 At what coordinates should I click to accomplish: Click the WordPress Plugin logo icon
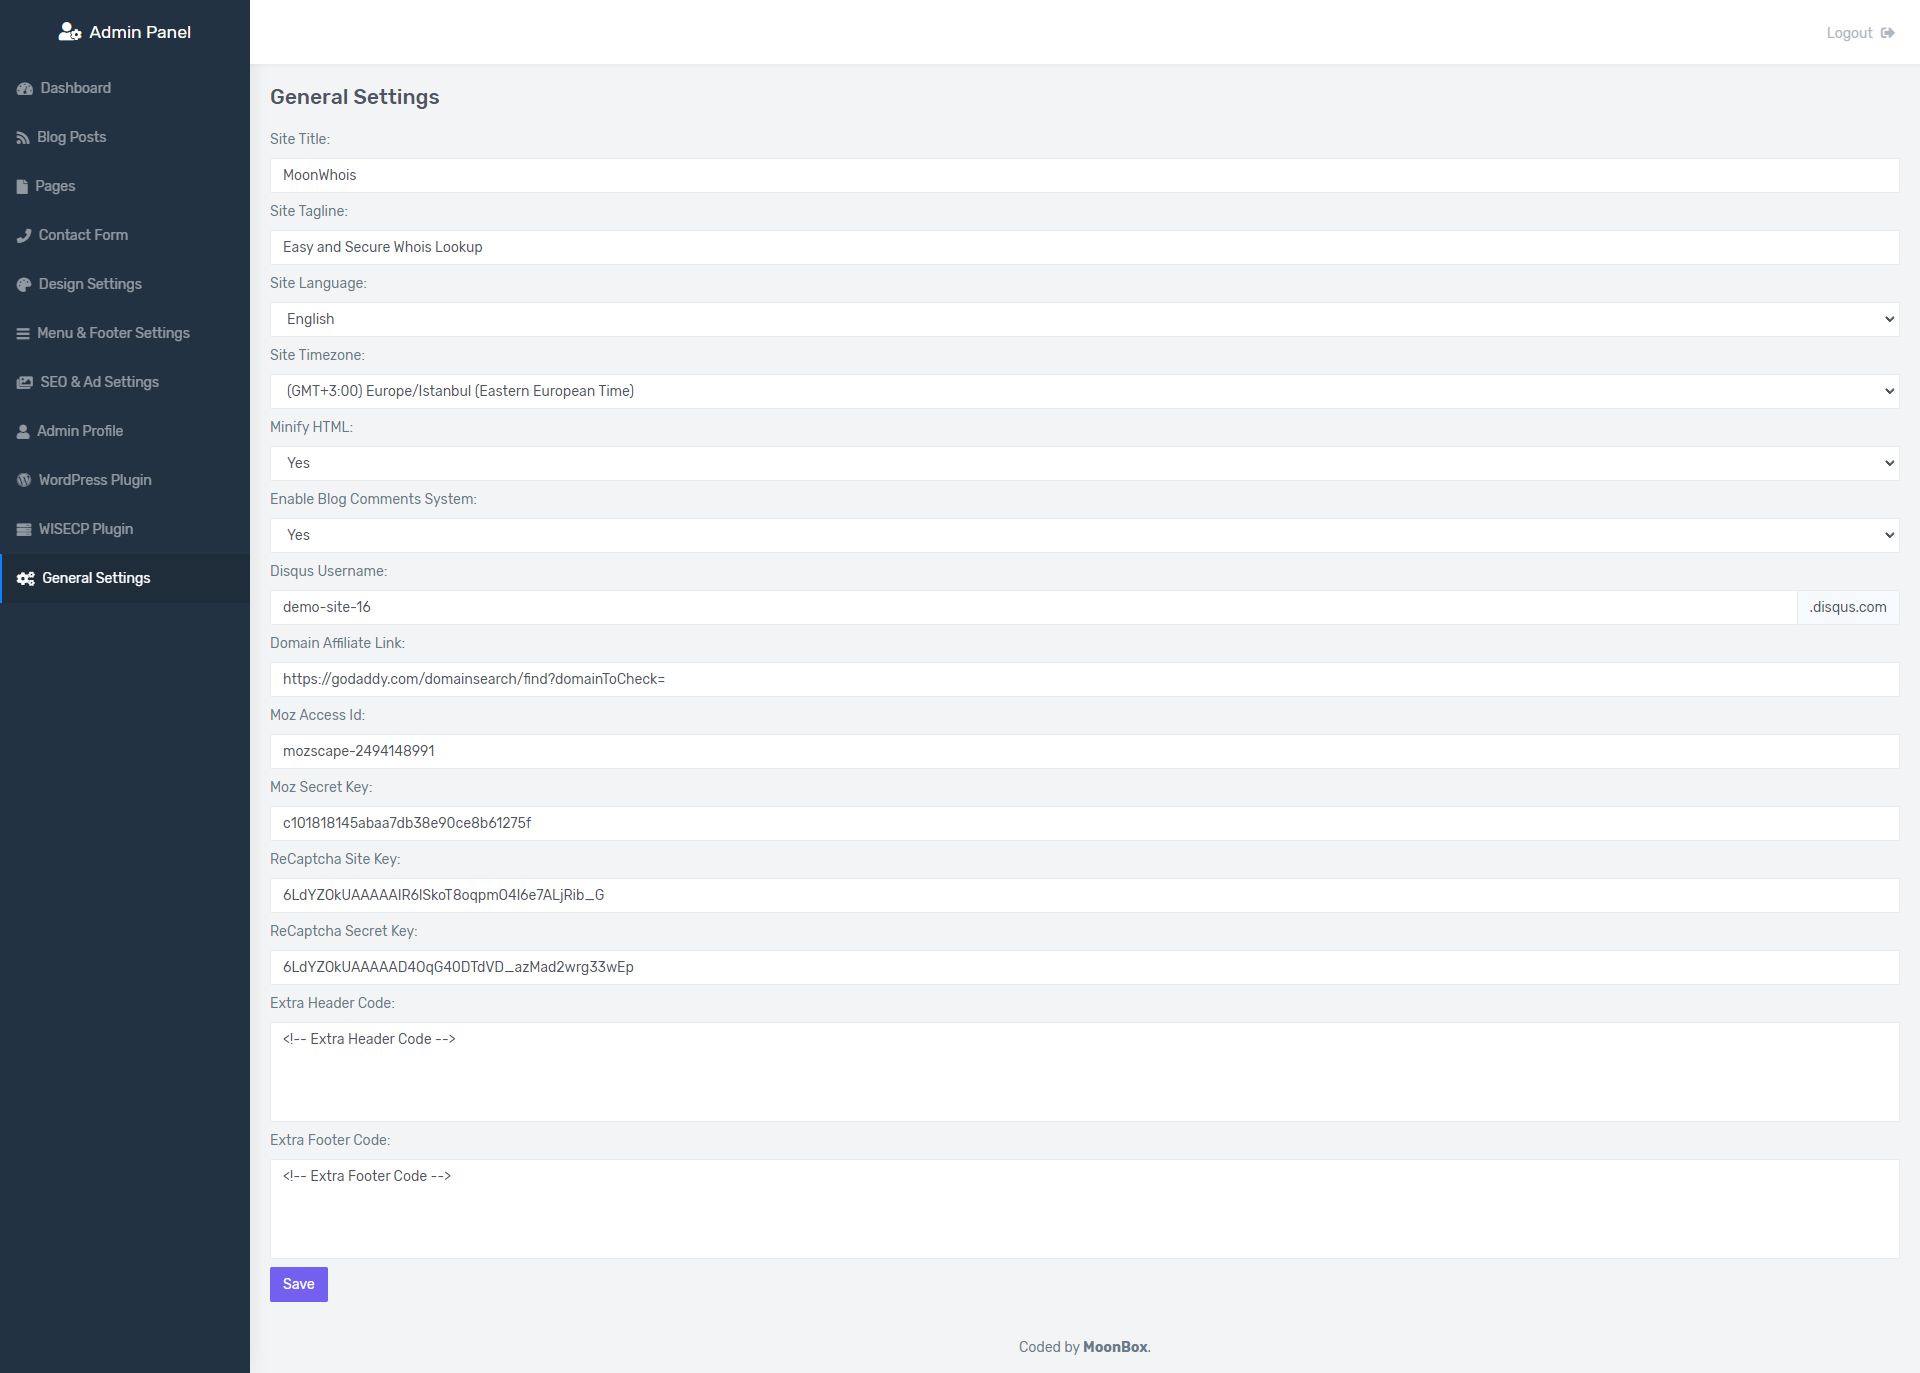coord(24,481)
